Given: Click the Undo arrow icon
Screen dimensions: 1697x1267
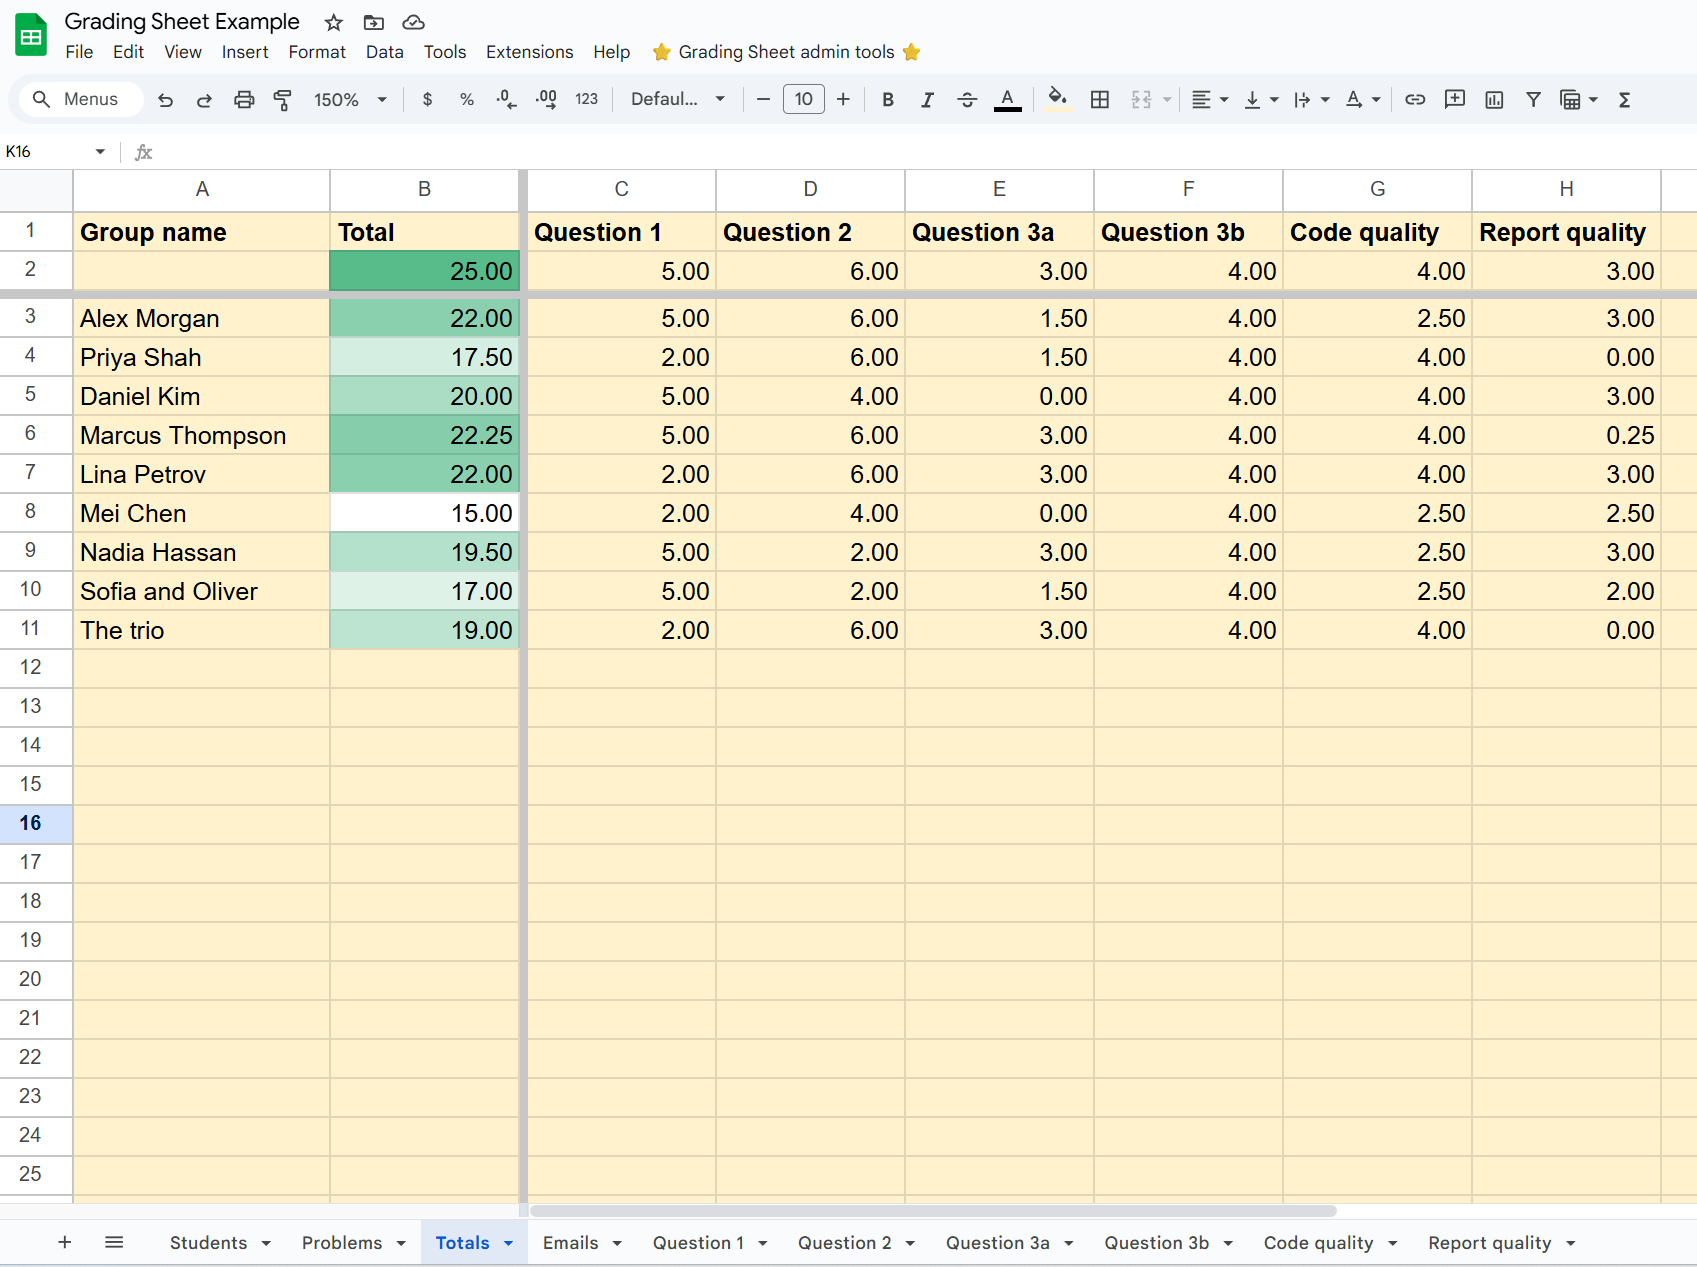Looking at the screenshot, I should pyautogui.click(x=166, y=99).
